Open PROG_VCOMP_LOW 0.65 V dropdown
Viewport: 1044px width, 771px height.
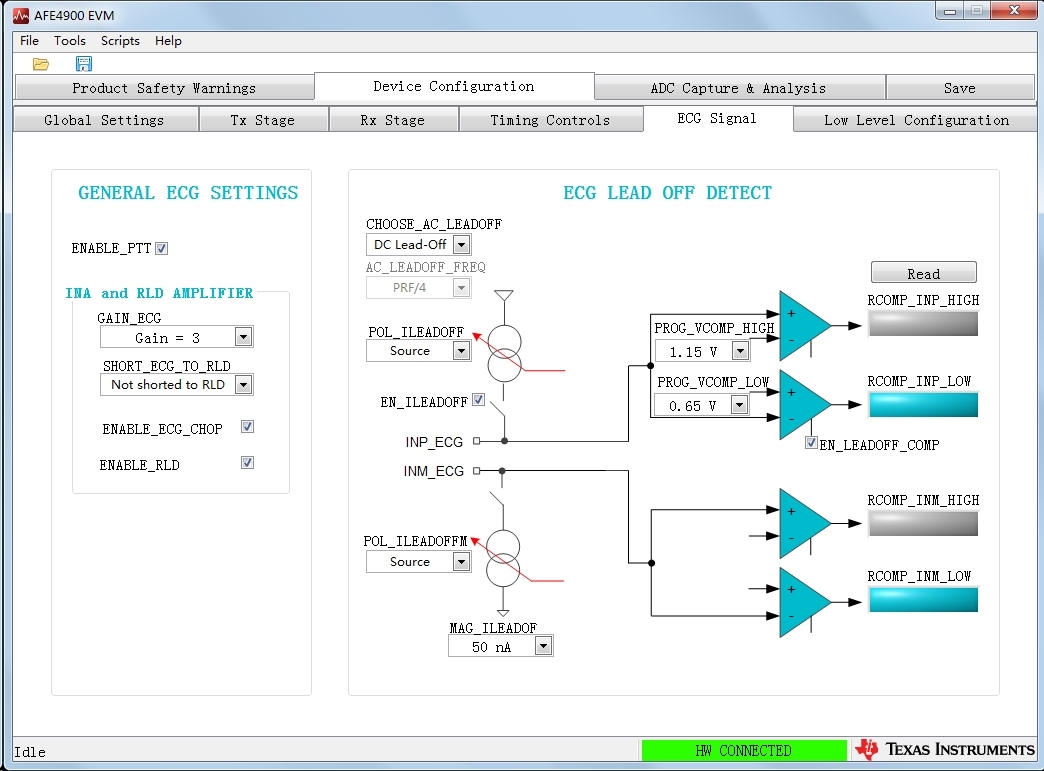point(701,405)
